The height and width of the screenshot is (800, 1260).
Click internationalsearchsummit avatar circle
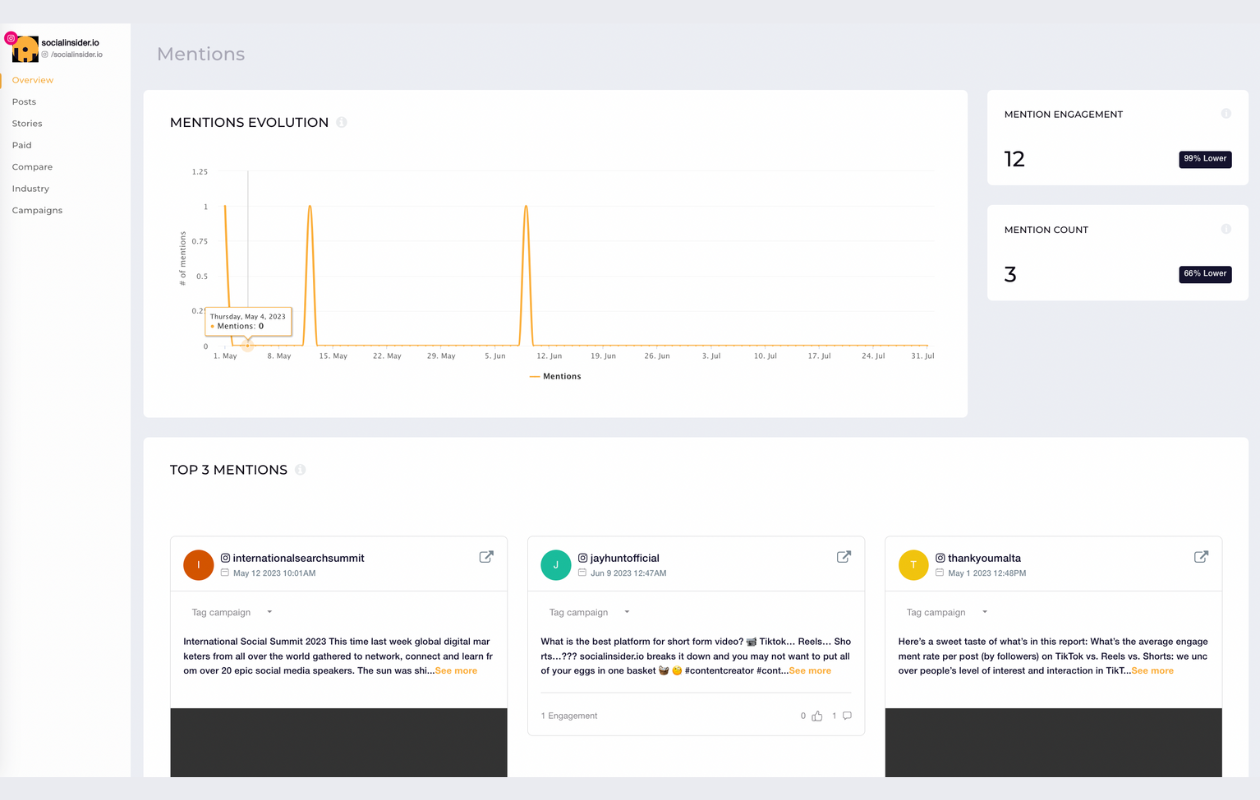[198, 565]
